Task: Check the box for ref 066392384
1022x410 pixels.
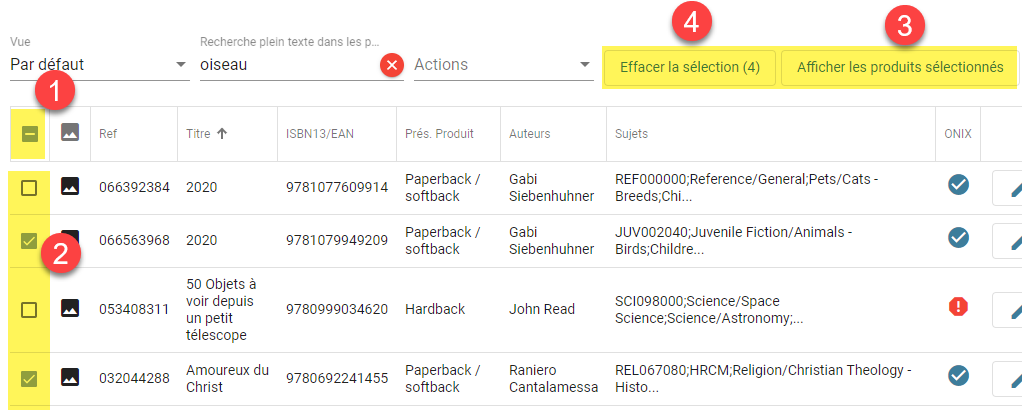Action: tap(29, 188)
